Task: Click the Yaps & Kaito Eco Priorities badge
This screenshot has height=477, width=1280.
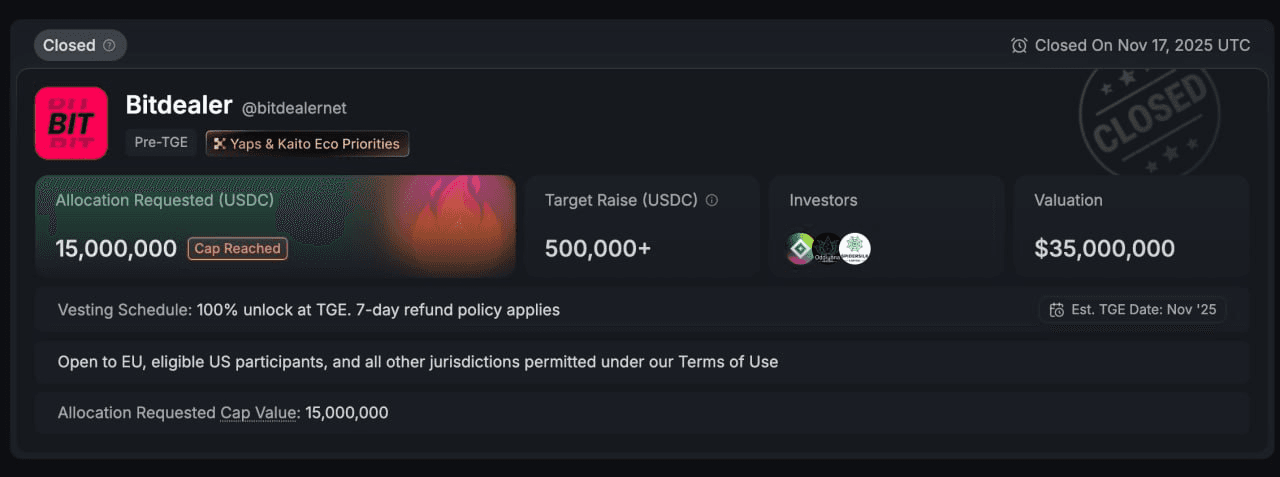Action: (x=307, y=144)
